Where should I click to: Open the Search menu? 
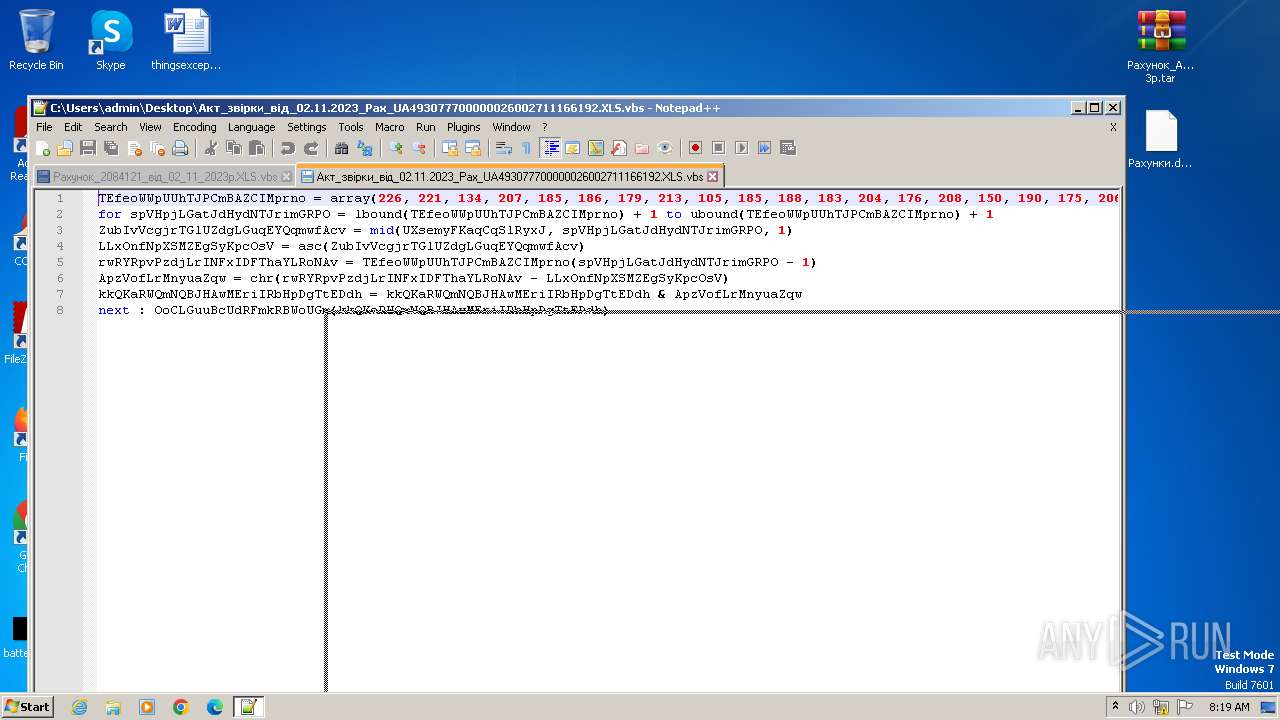111,127
